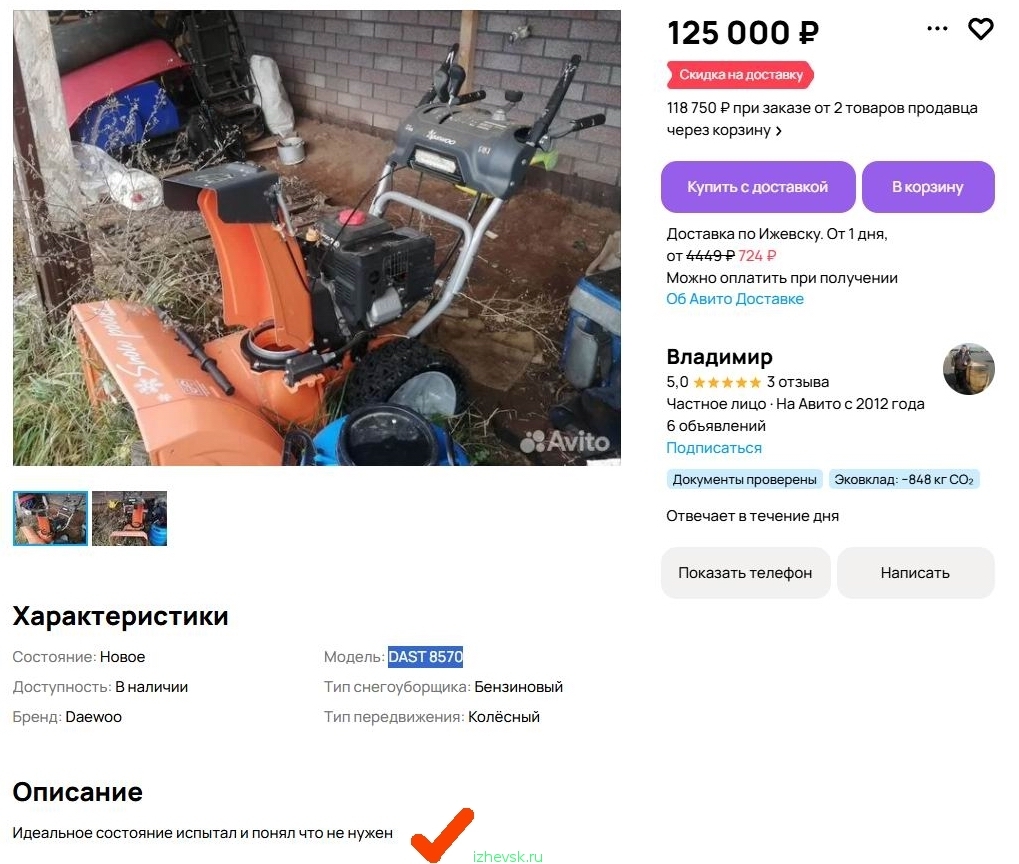Select the first photo thumbnail
Viewport: 1019px width, 864px height.
tap(51, 518)
